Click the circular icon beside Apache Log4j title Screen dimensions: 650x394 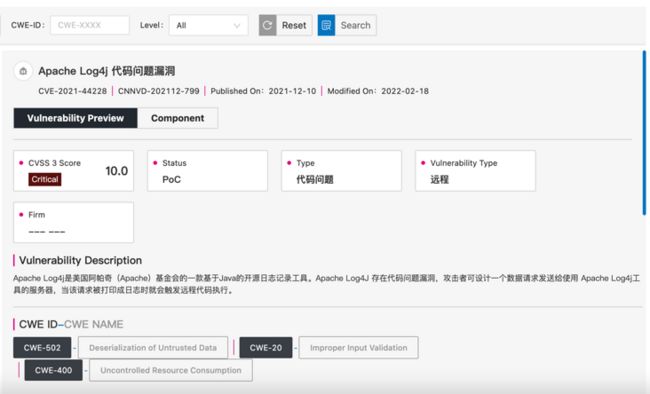(x=23, y=71)
